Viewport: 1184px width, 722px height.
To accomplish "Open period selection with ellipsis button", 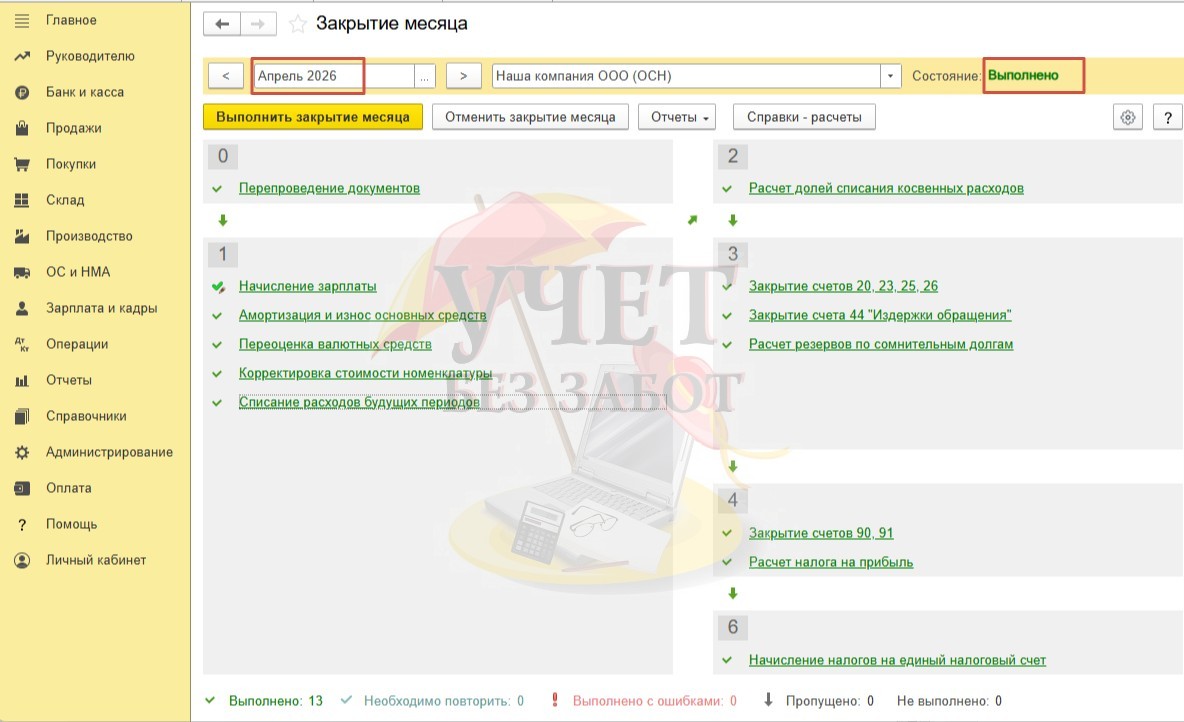I will pos(425,76).
